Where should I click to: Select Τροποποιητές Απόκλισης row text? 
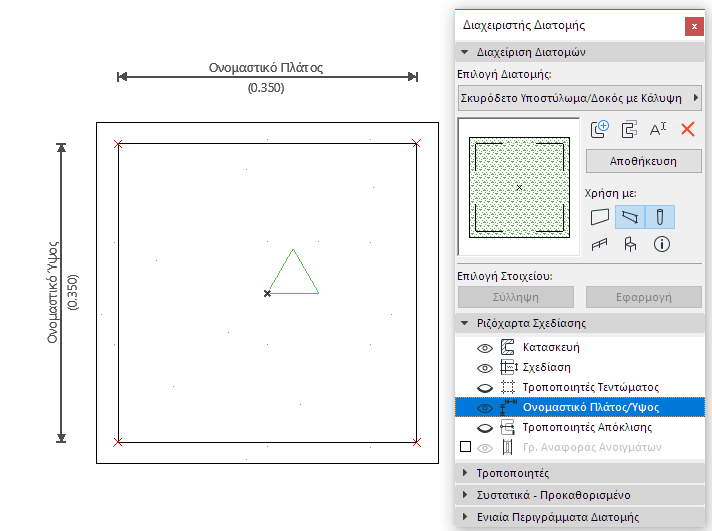(x=587, y=427)
